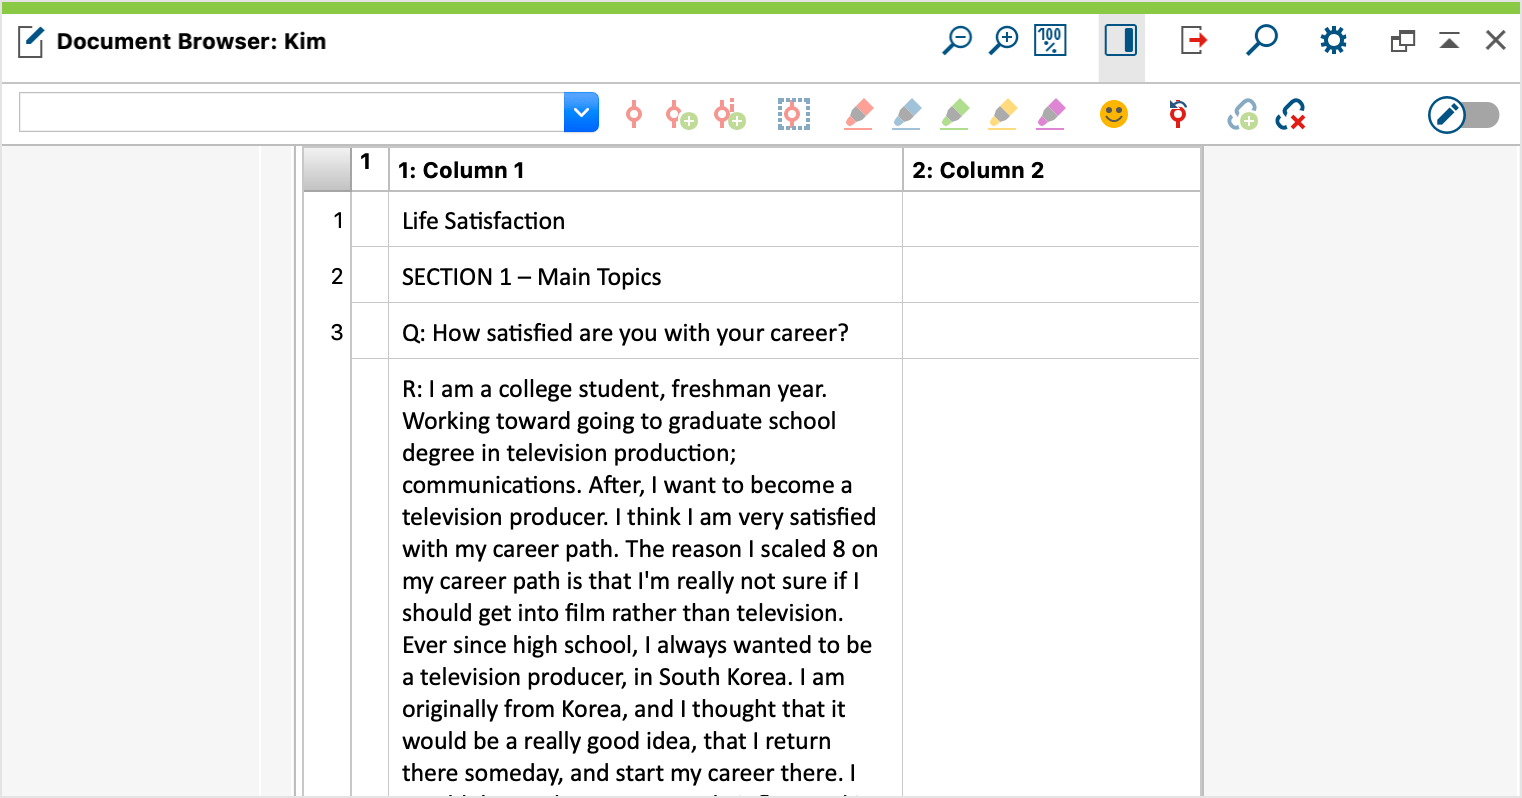Image resolution: width=1522 pixels, height=798 pixels.
Task: Highlight selection with blue marker
Action: point(907,114)
